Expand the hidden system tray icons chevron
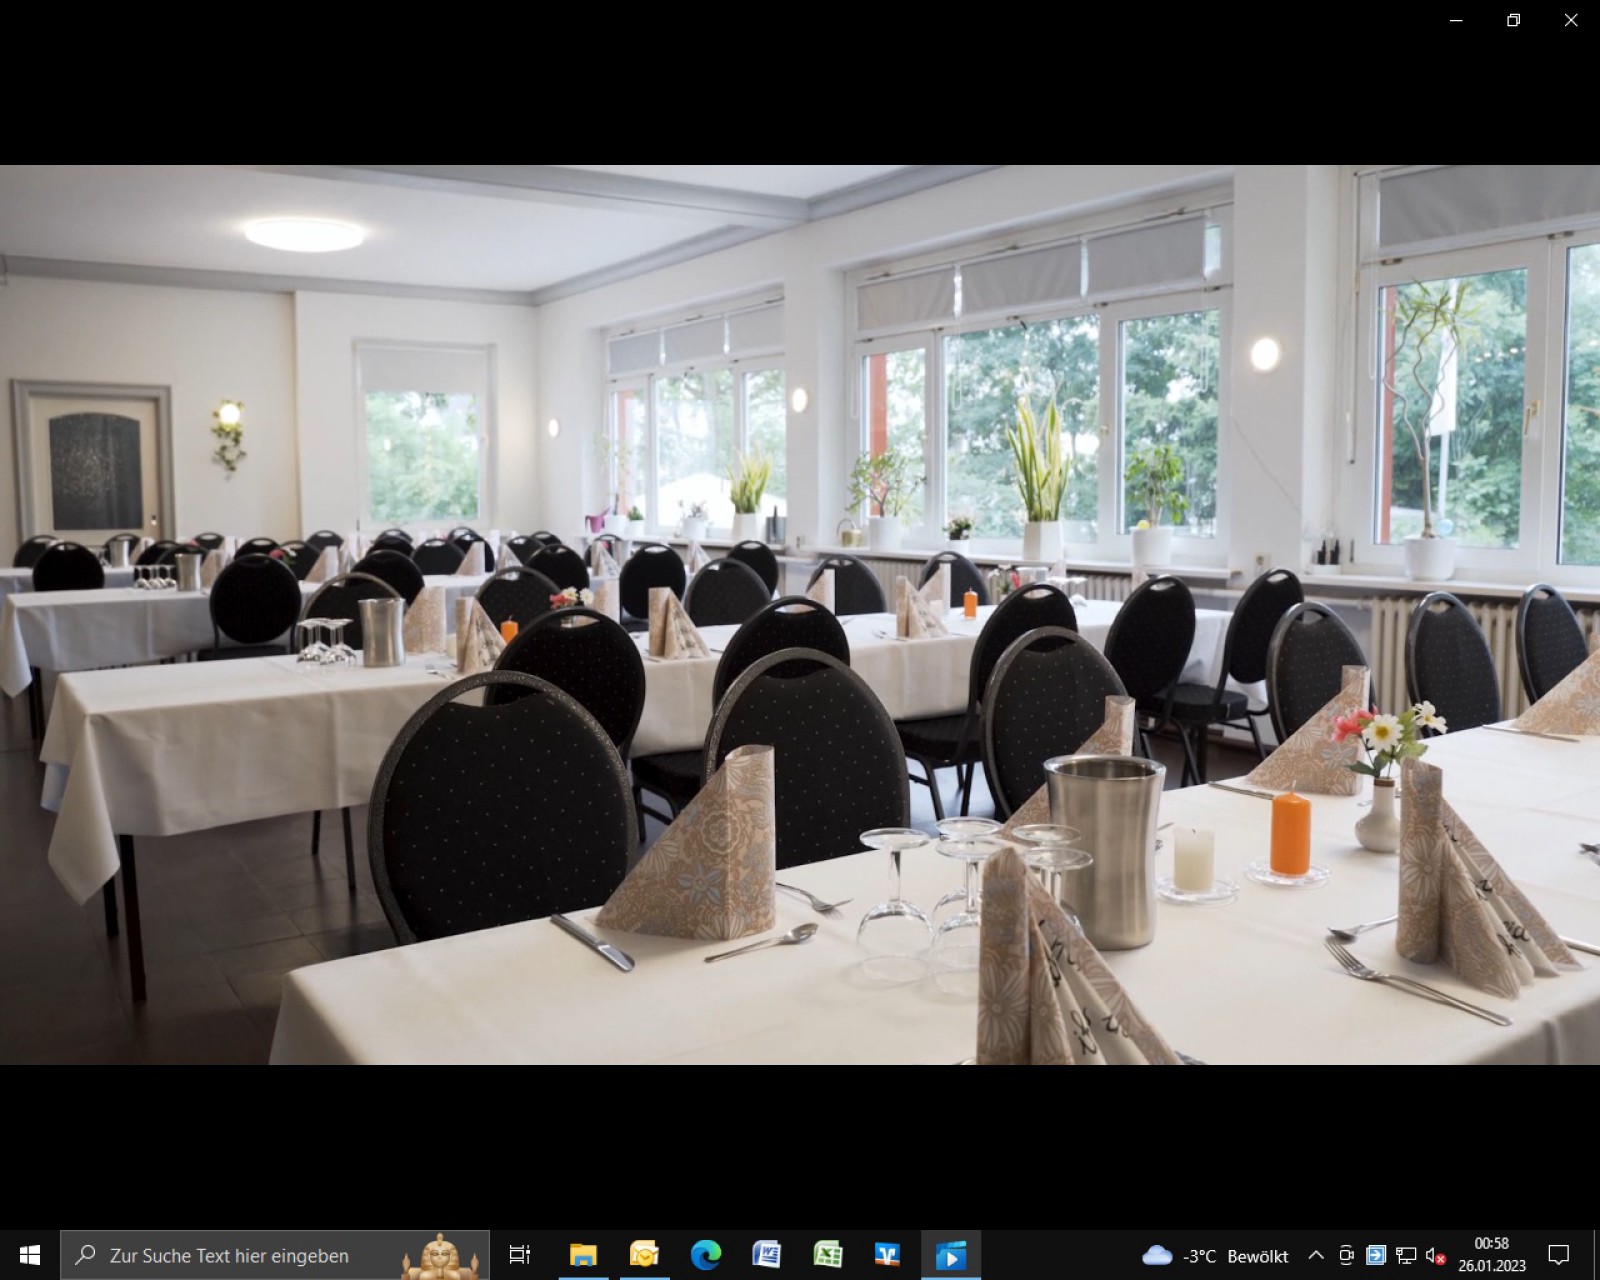 pyautogui.click(x=1316, y=1255)
